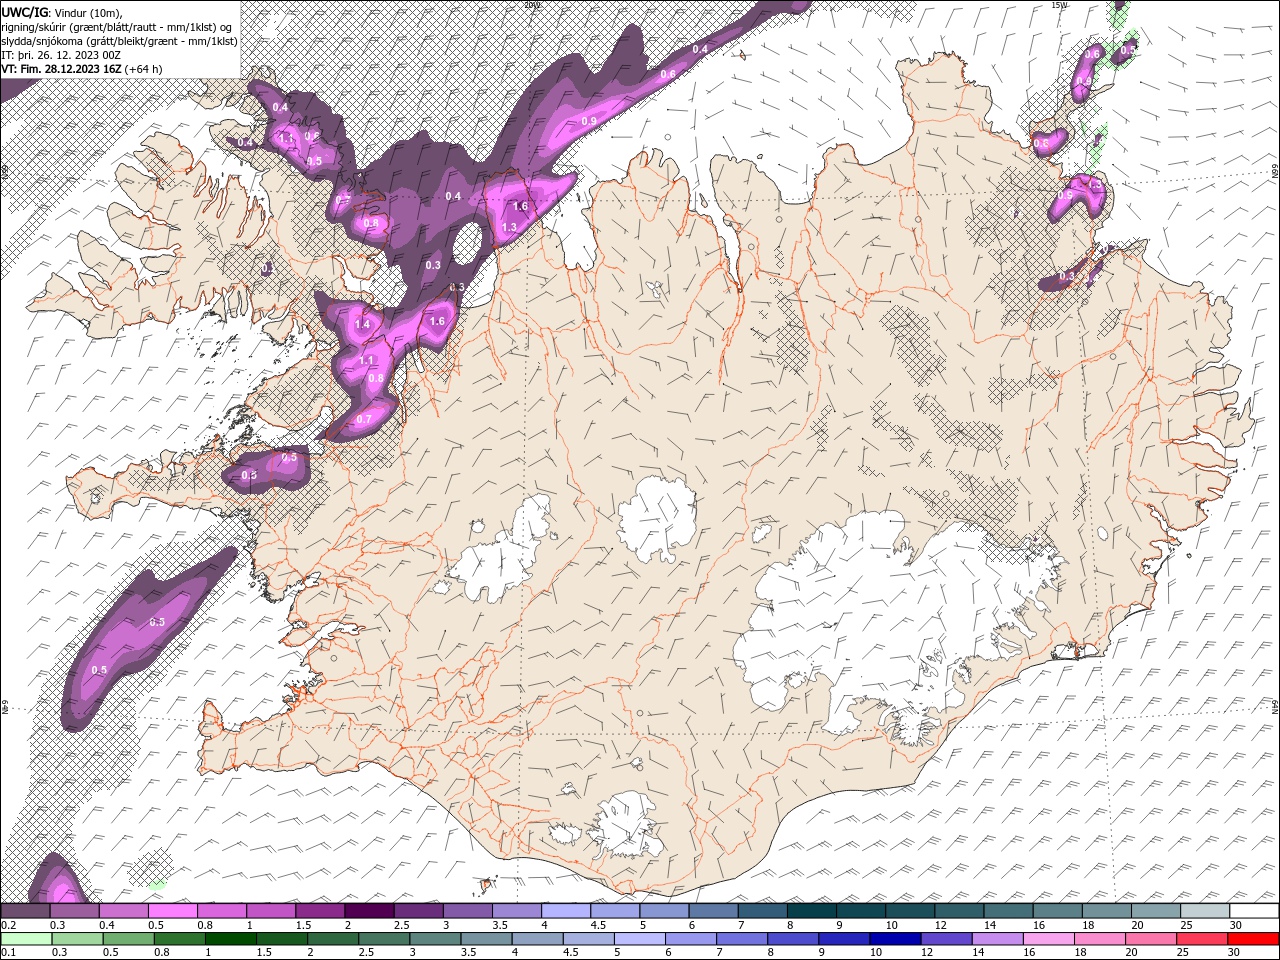The height and width of the screenshot is (960, 1280).
Task: Click the light lavender 4 swatch in top legend
Action: 565,911
